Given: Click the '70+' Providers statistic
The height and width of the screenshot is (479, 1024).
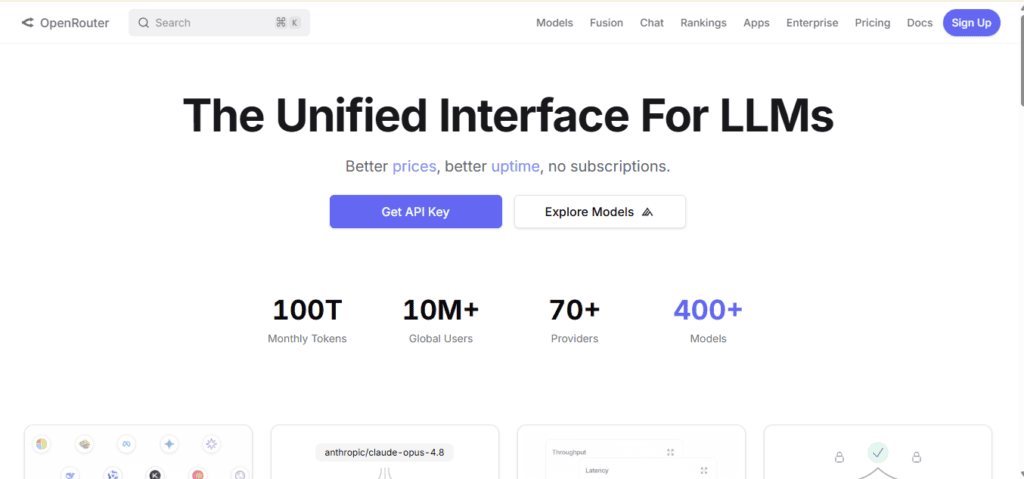Looking at the screenshot, I should coord(575,320).
